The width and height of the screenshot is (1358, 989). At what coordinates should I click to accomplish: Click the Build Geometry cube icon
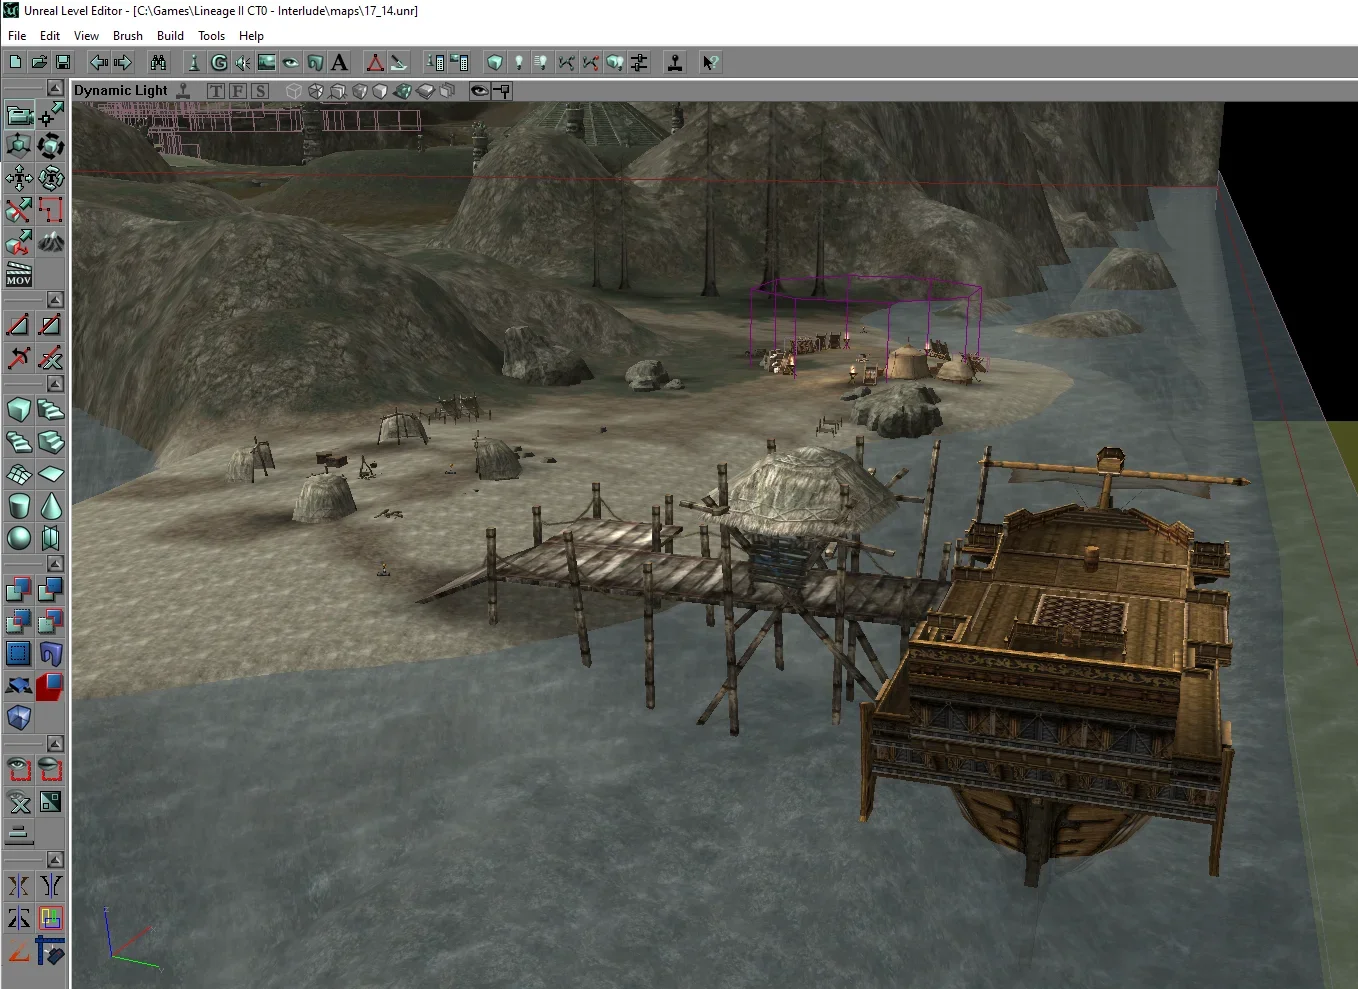494,62
